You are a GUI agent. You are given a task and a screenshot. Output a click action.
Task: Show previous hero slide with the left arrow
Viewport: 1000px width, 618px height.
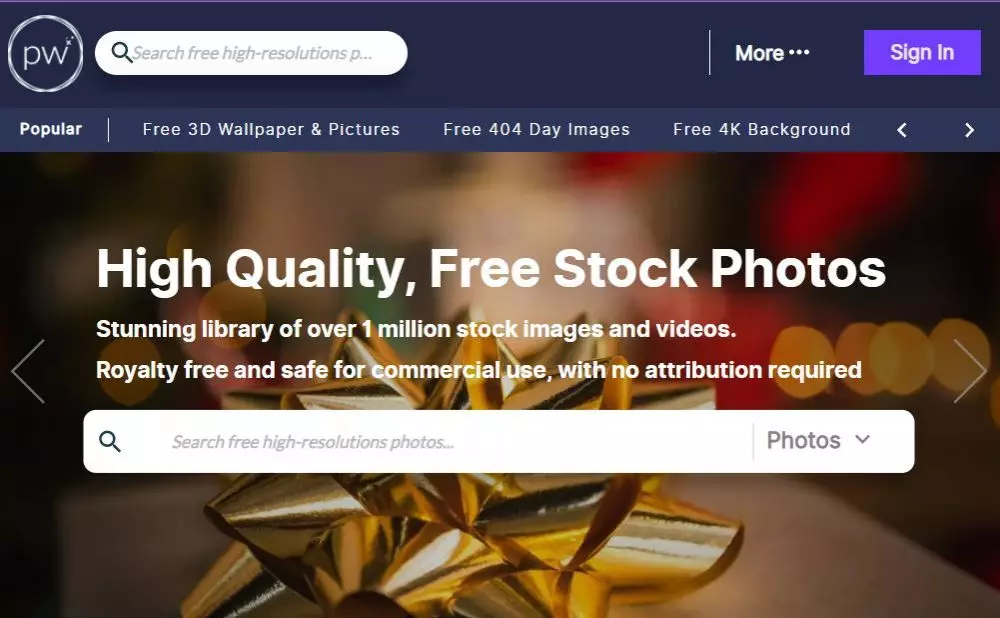pos(28,371)
